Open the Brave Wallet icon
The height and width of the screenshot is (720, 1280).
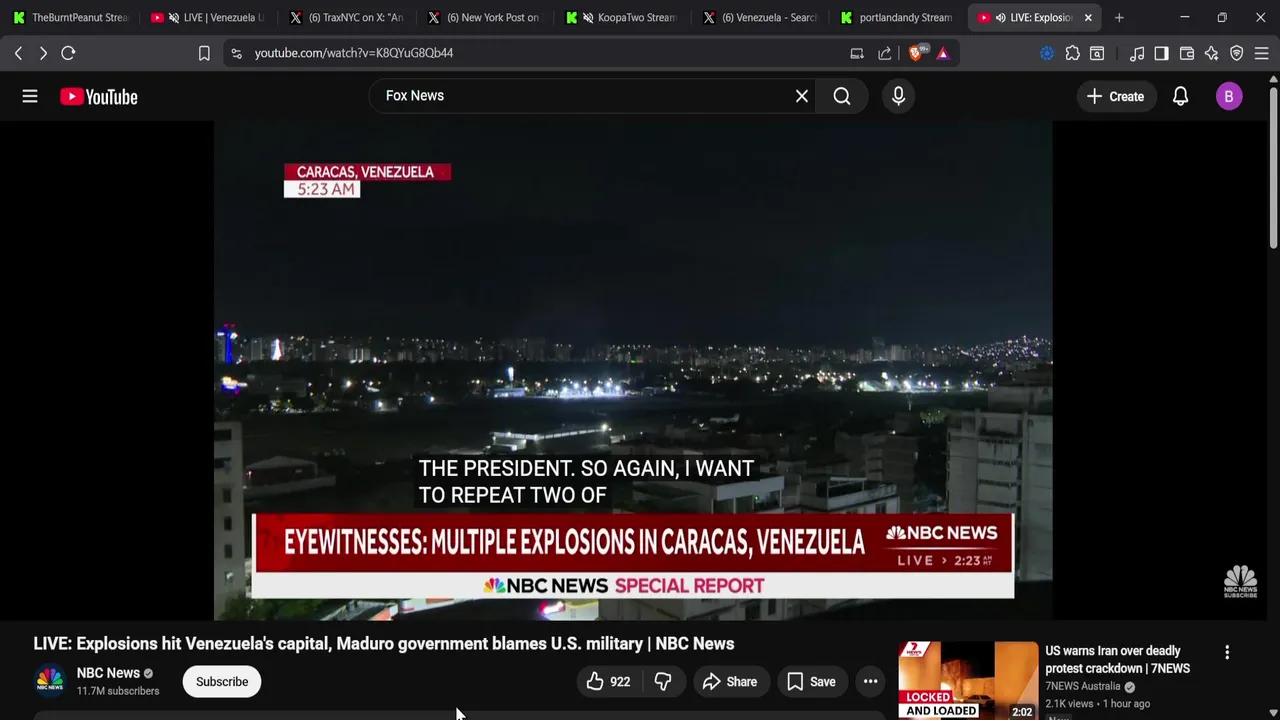1187,53
